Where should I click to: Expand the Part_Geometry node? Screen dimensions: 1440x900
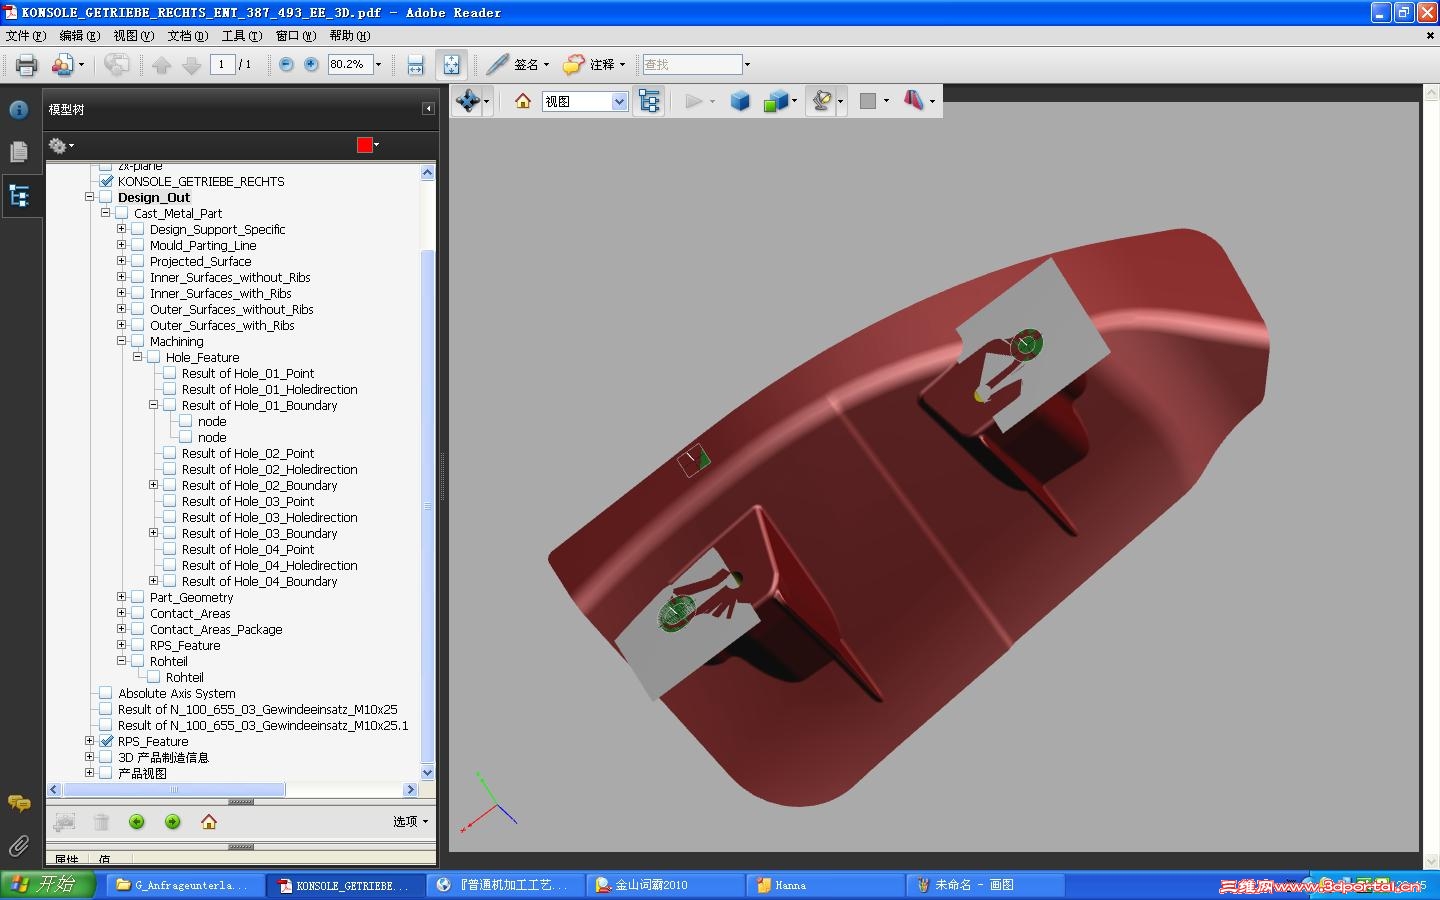click(121, 597)
